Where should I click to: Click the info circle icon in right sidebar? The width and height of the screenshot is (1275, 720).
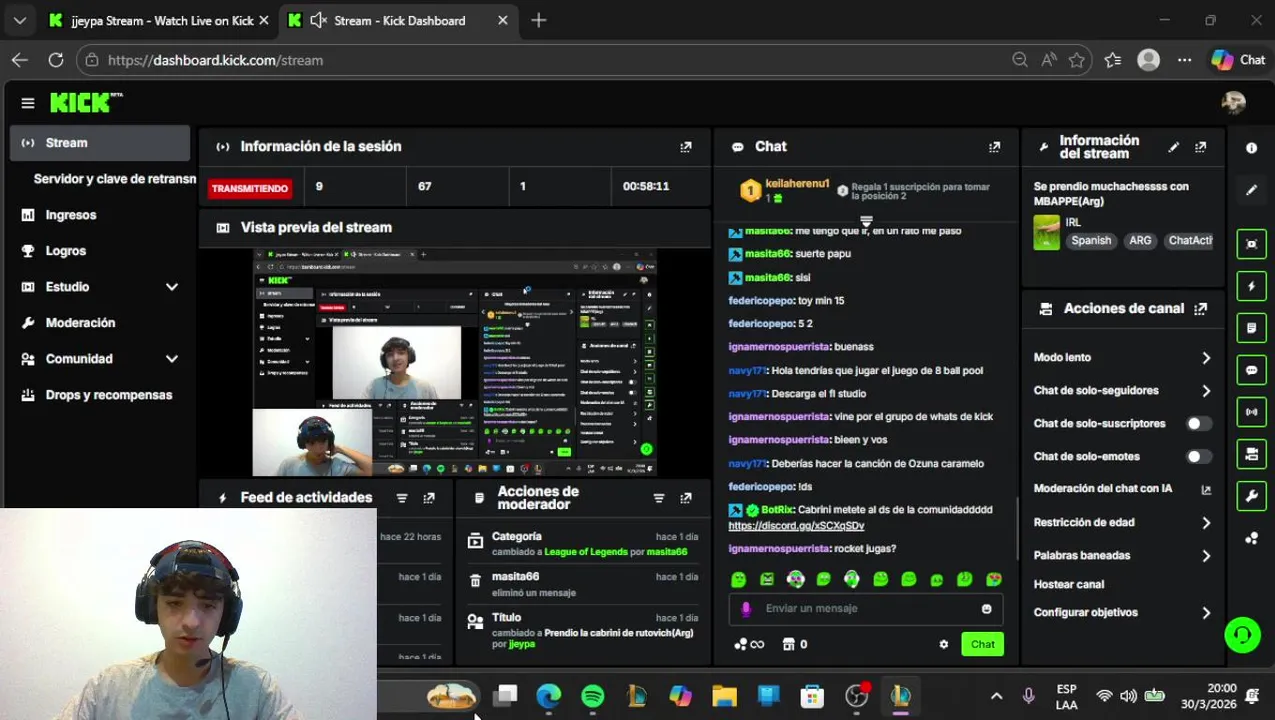(x=1251, y=148)
